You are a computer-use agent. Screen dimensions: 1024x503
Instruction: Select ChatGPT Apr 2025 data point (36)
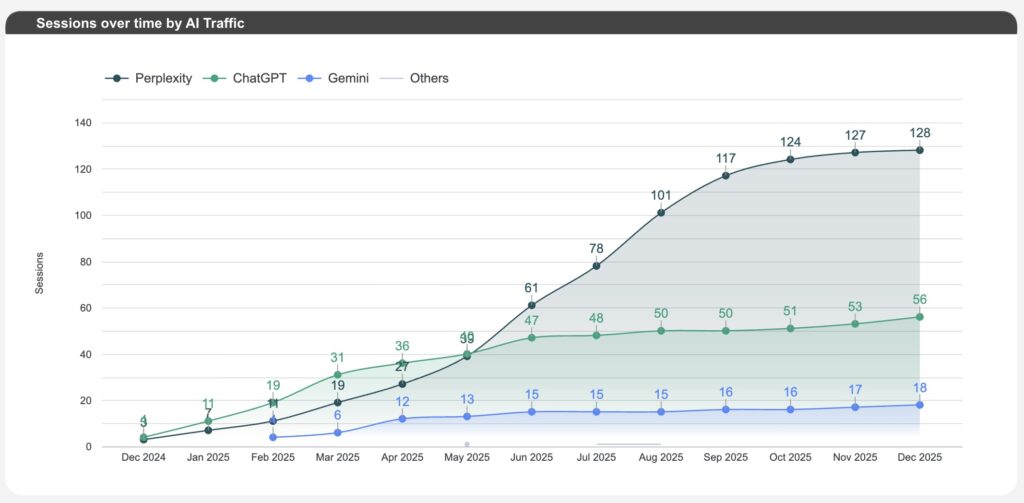[x=402, y=363]
